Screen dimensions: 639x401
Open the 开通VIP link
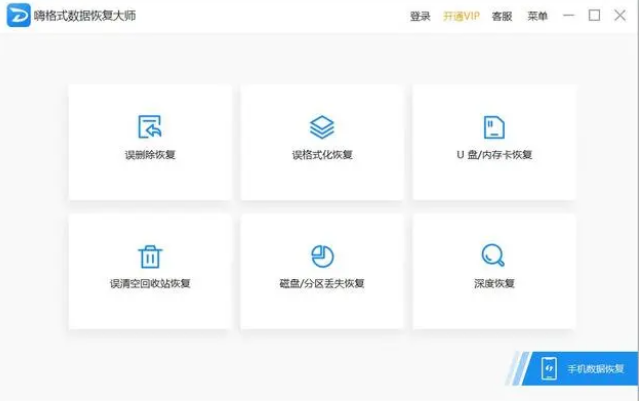(x=461, y=16)
